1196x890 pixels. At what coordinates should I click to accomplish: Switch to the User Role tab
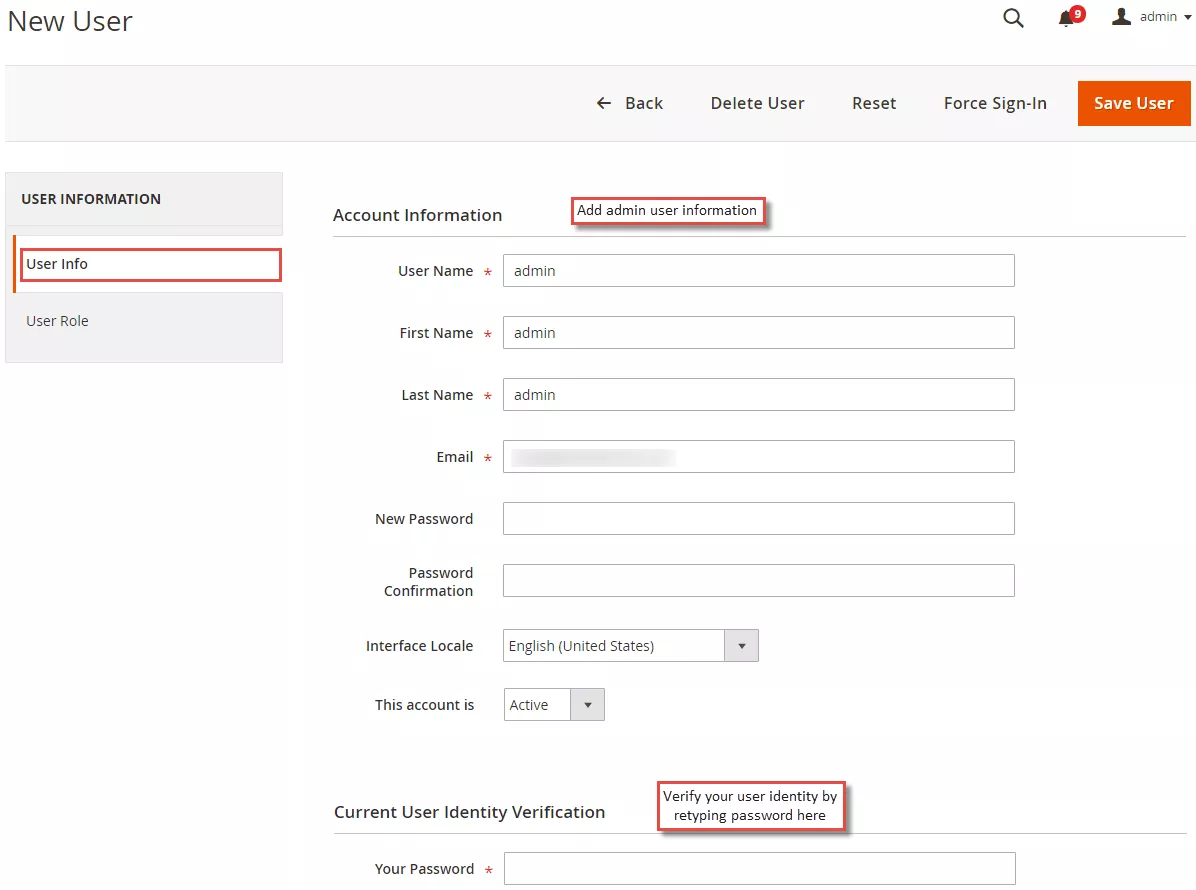58,321
